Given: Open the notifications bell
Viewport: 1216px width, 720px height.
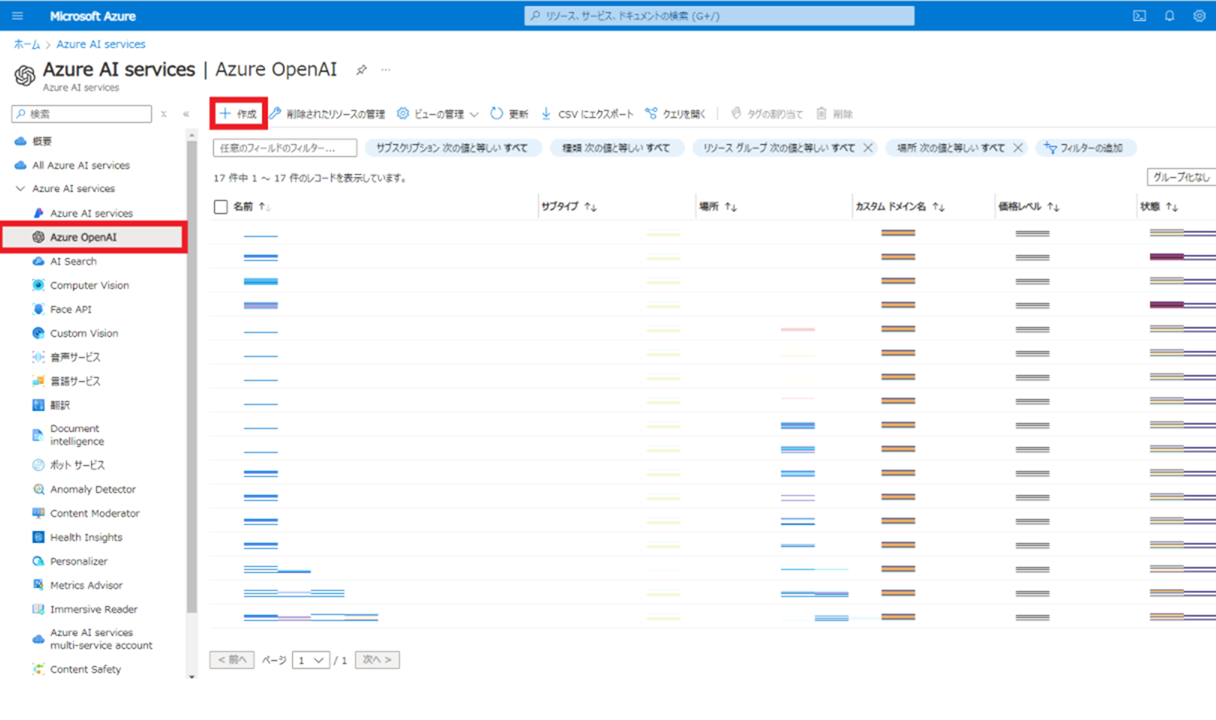Looking at the screenshot, I should (1169, 16).
